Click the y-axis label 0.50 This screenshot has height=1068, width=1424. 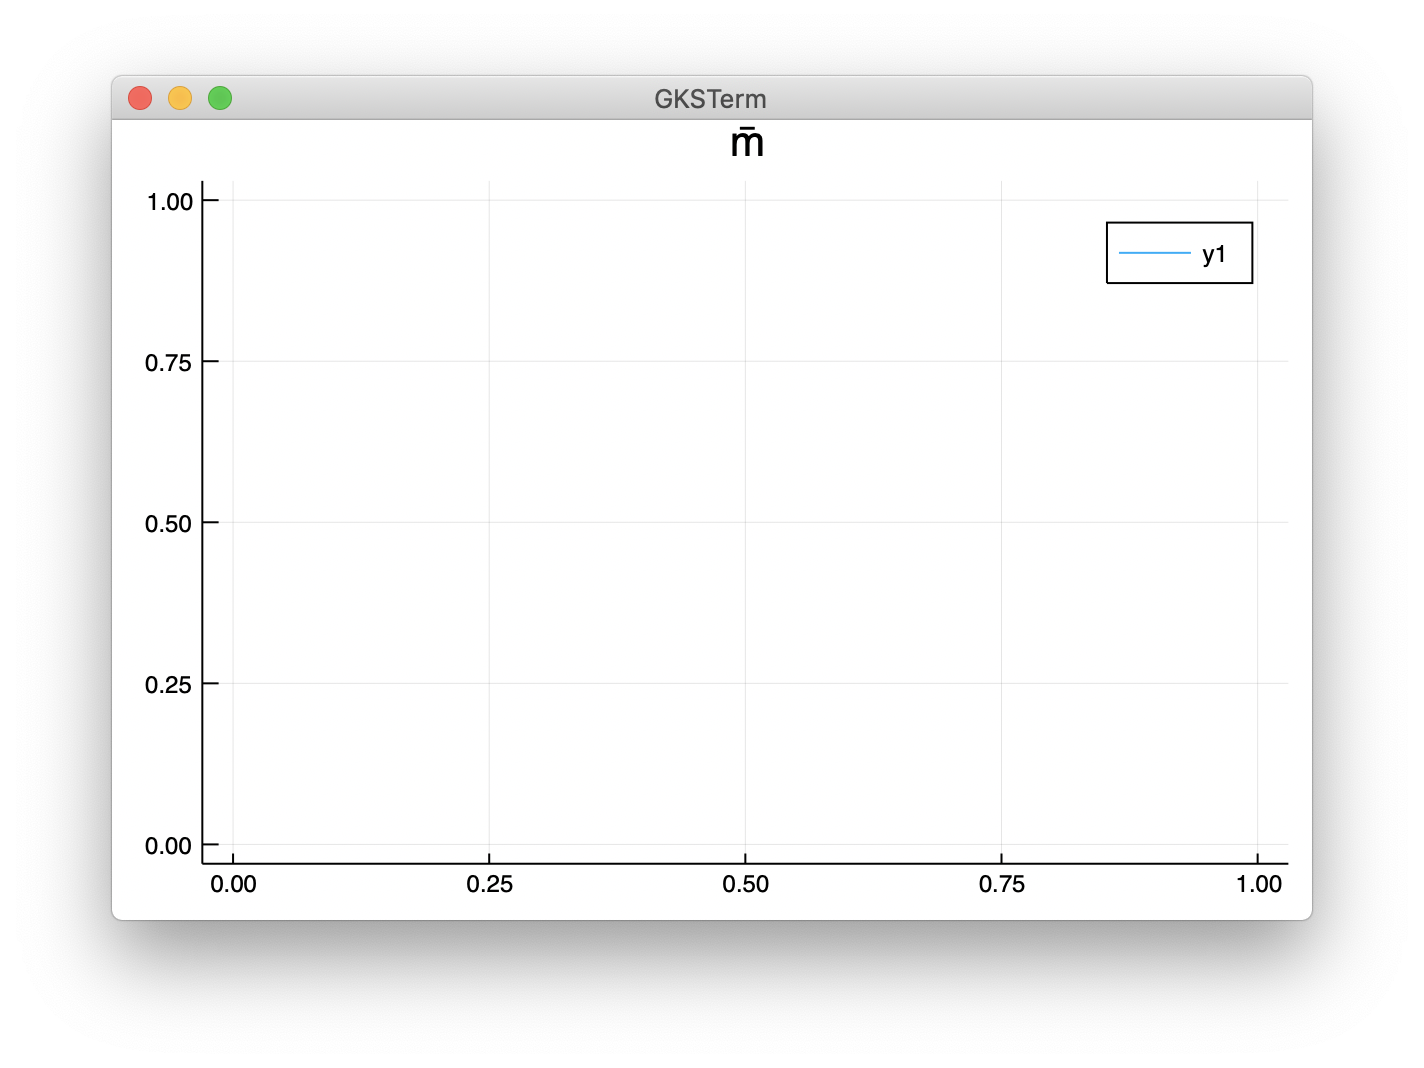[x=168, y=524]
